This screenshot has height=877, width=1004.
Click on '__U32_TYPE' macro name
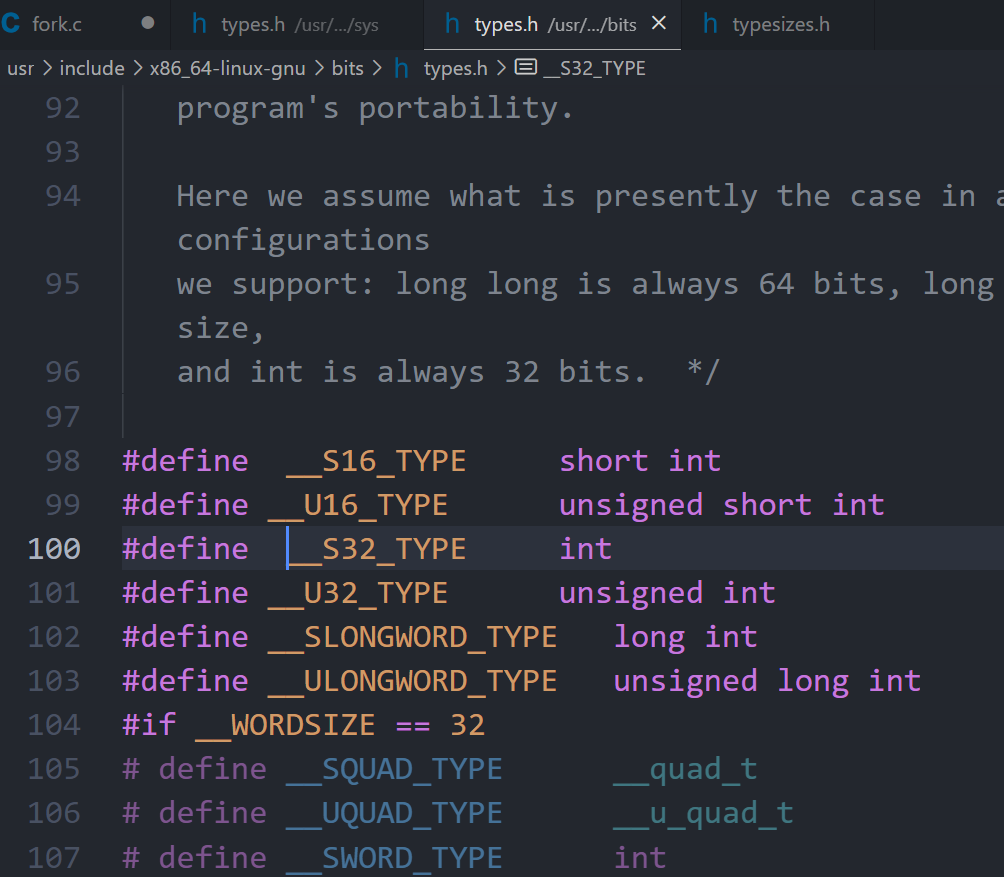[358, 593]
